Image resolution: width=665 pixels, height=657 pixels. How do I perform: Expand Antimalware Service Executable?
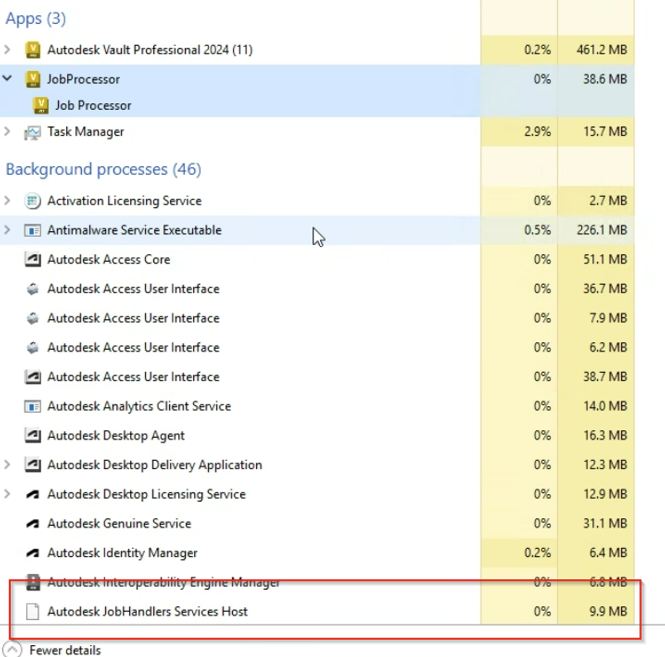(x=7, y=230)
